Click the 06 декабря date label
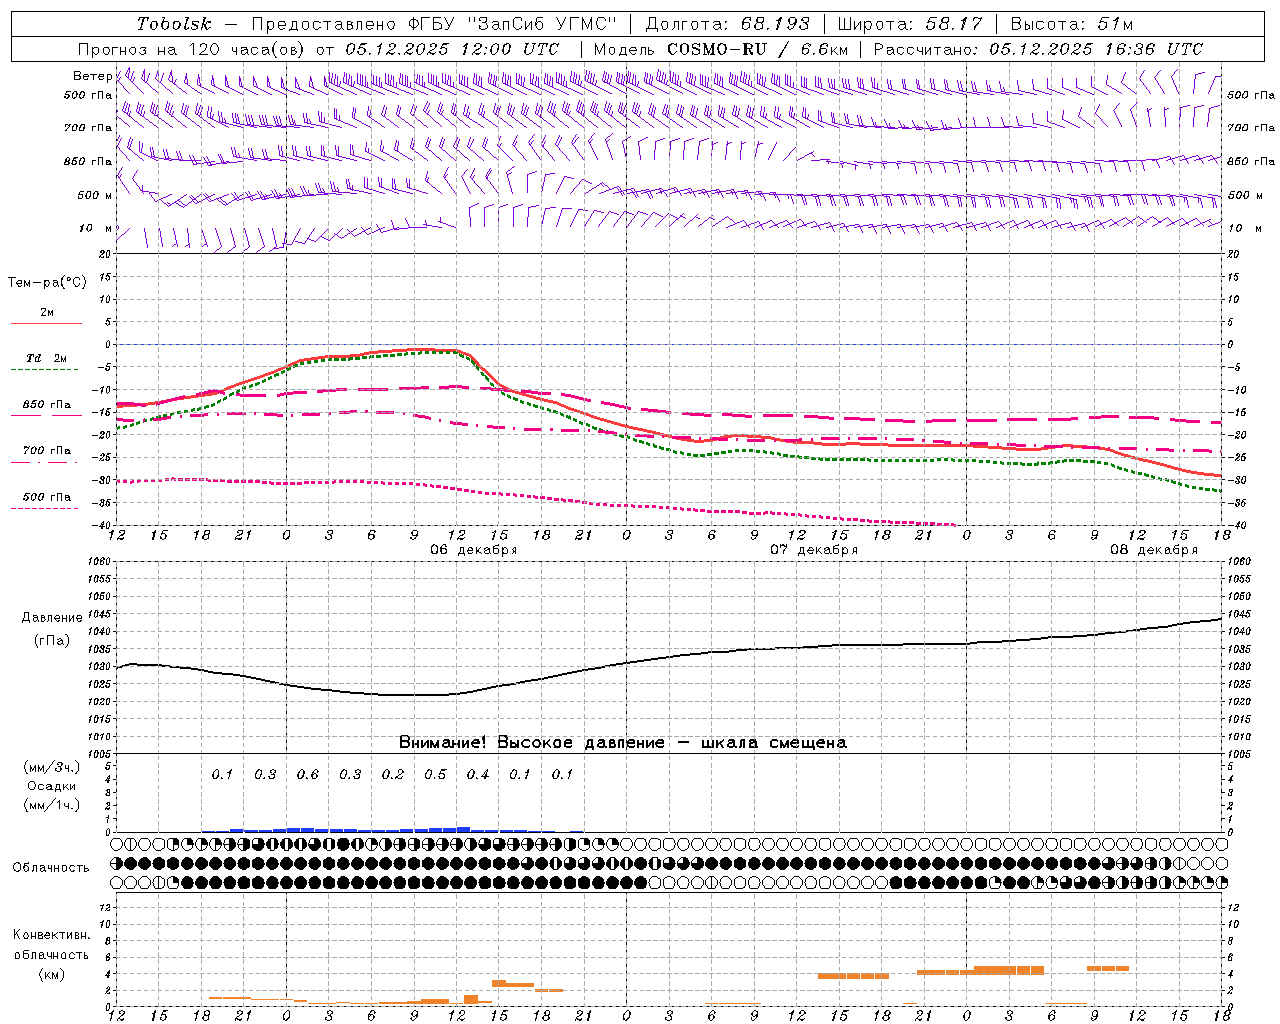1280x1024 pixels. coord(473,550)
